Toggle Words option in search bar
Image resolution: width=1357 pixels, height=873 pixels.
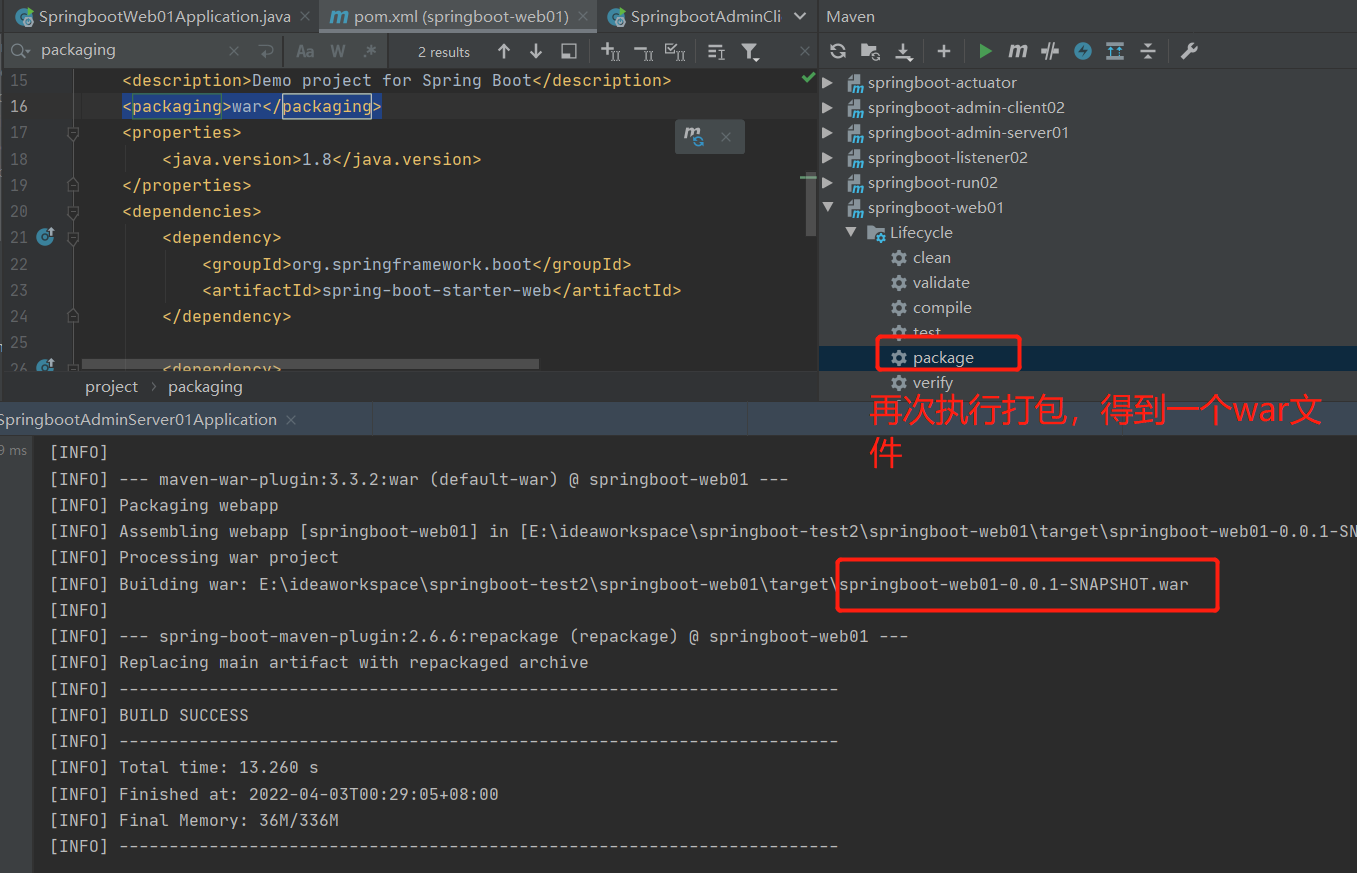338,51
